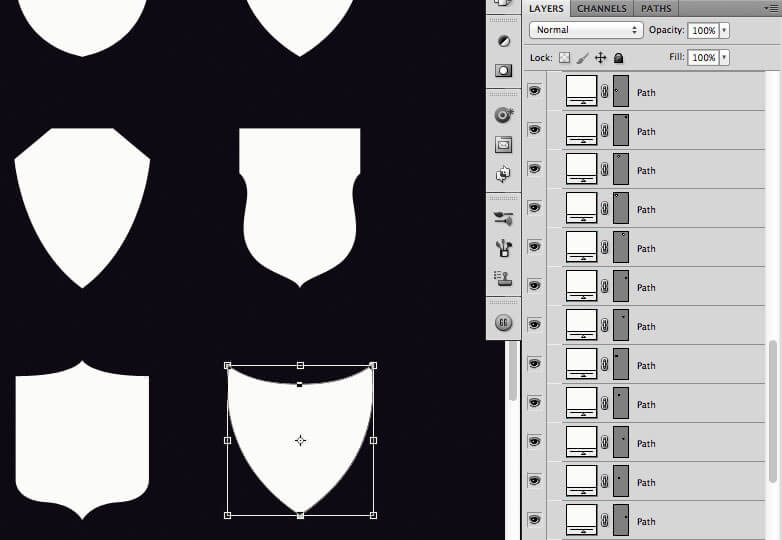Toggle Lock transparent pixels
The height and width of the screenshot is (540, 782).
(x=564, y=58)
